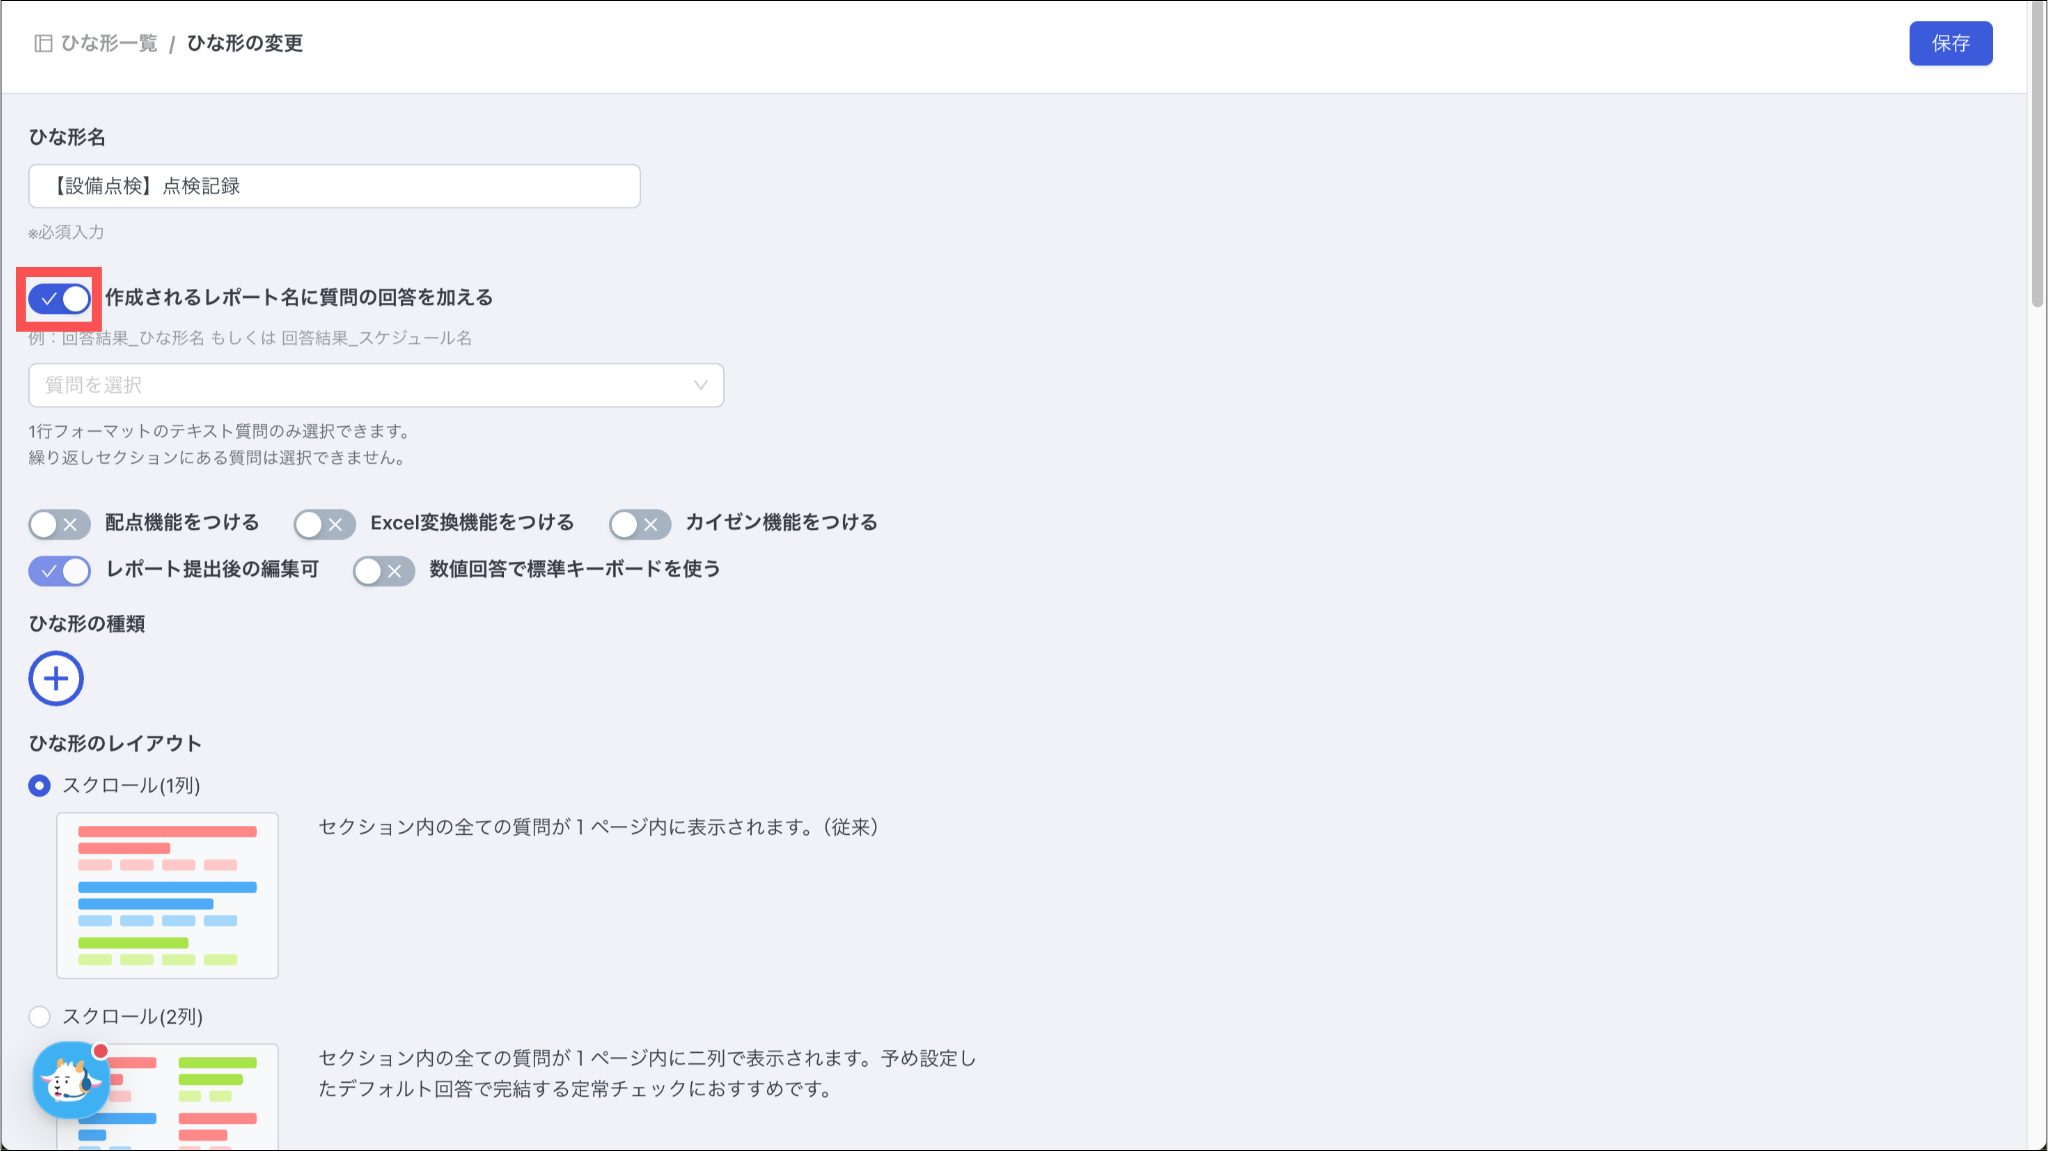Toggle off adding question answers to report name
2048x1151 pixels.
pos(59,298)
